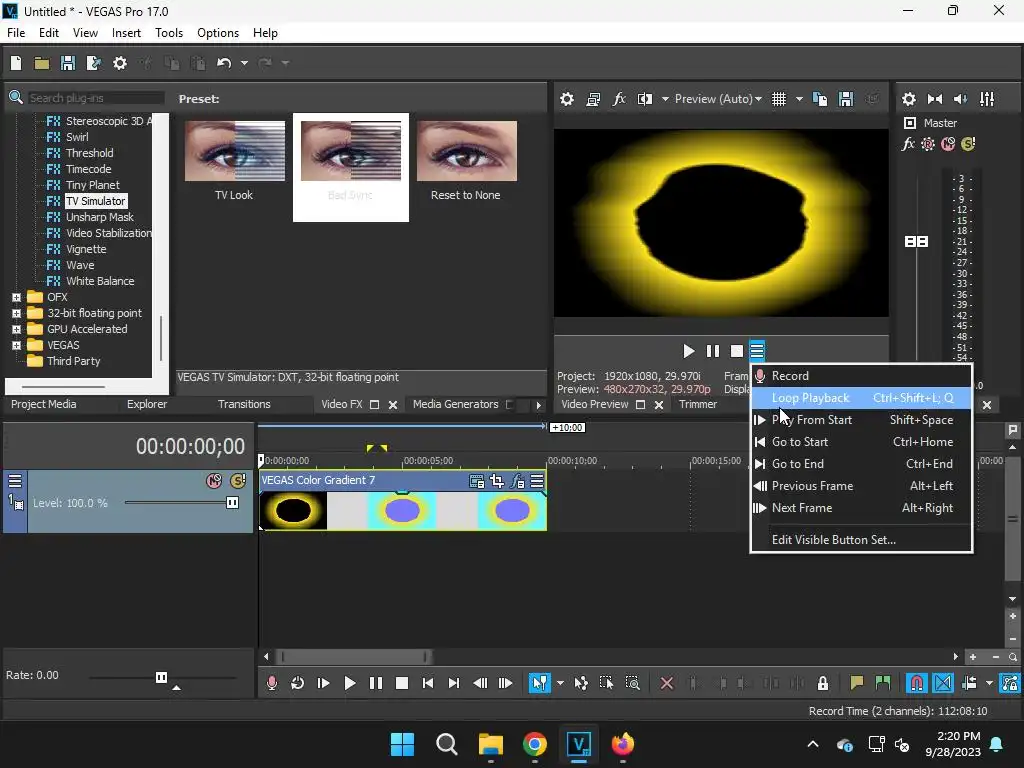Select White Balance effect in list
This screenshot has width=1024, height=768.
coord(99,281)
